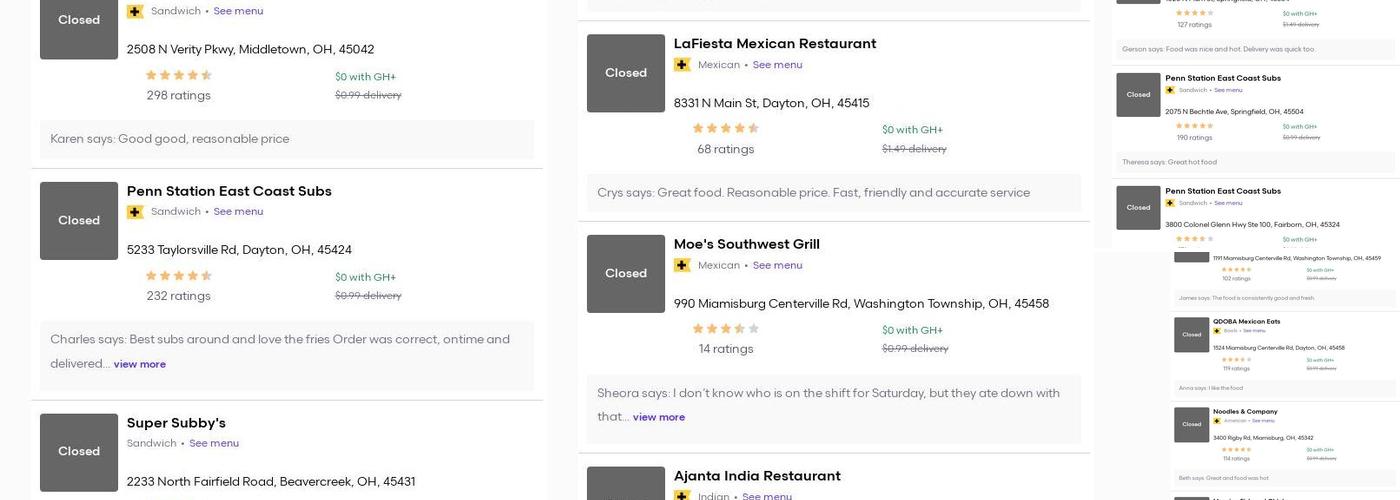Image resolution: width=1400 pixels, height=500 pixels.
Task: Click the stars above 232 ratings
Action: pyautogui.click(x=178, y=276)
